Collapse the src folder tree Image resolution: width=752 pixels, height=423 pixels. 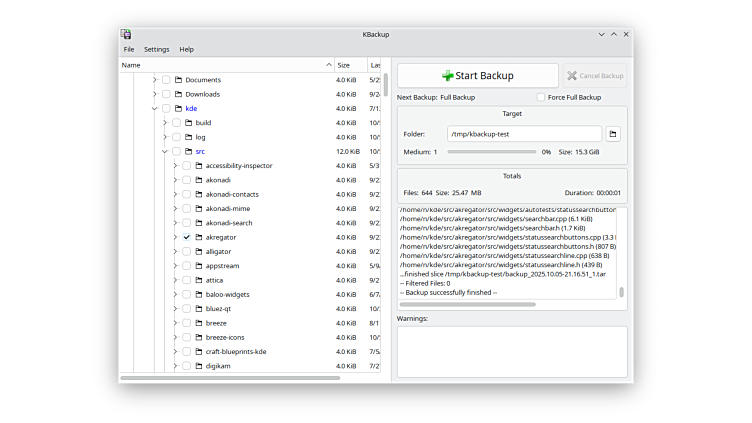point(164,151)
